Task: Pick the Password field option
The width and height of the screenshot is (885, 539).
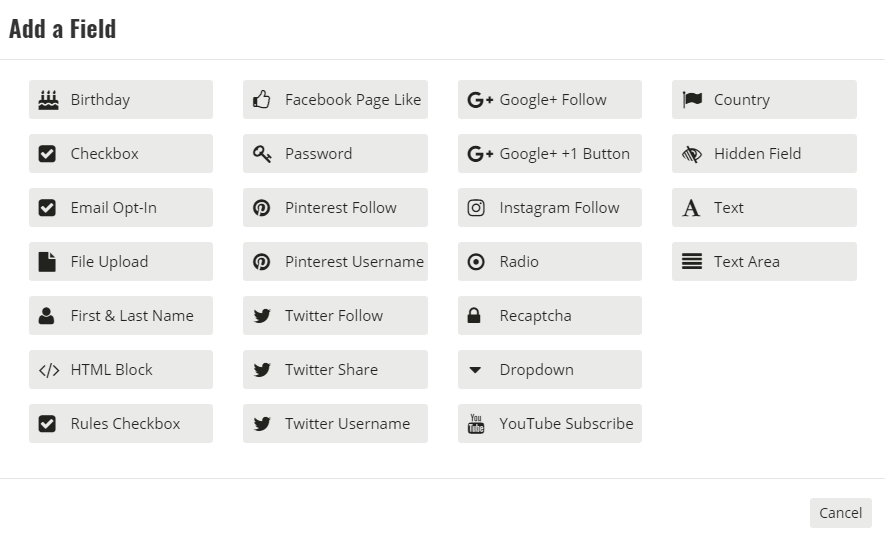Action: tap(335, 154)
